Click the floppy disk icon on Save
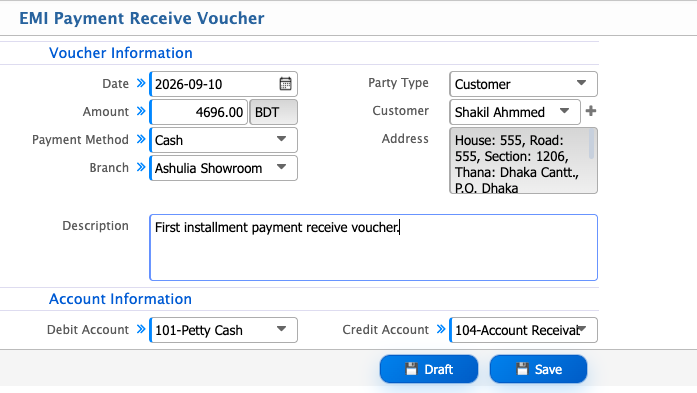The height and width of the screenshot is (393, 697). pos(522,369)
